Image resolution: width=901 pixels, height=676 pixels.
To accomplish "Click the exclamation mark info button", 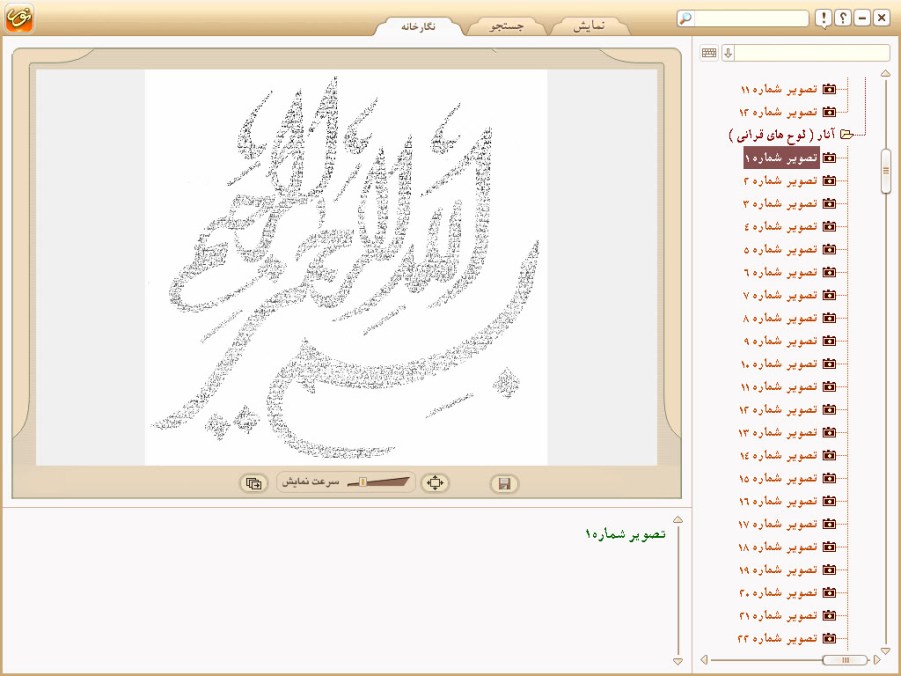I will pos(823,18).
